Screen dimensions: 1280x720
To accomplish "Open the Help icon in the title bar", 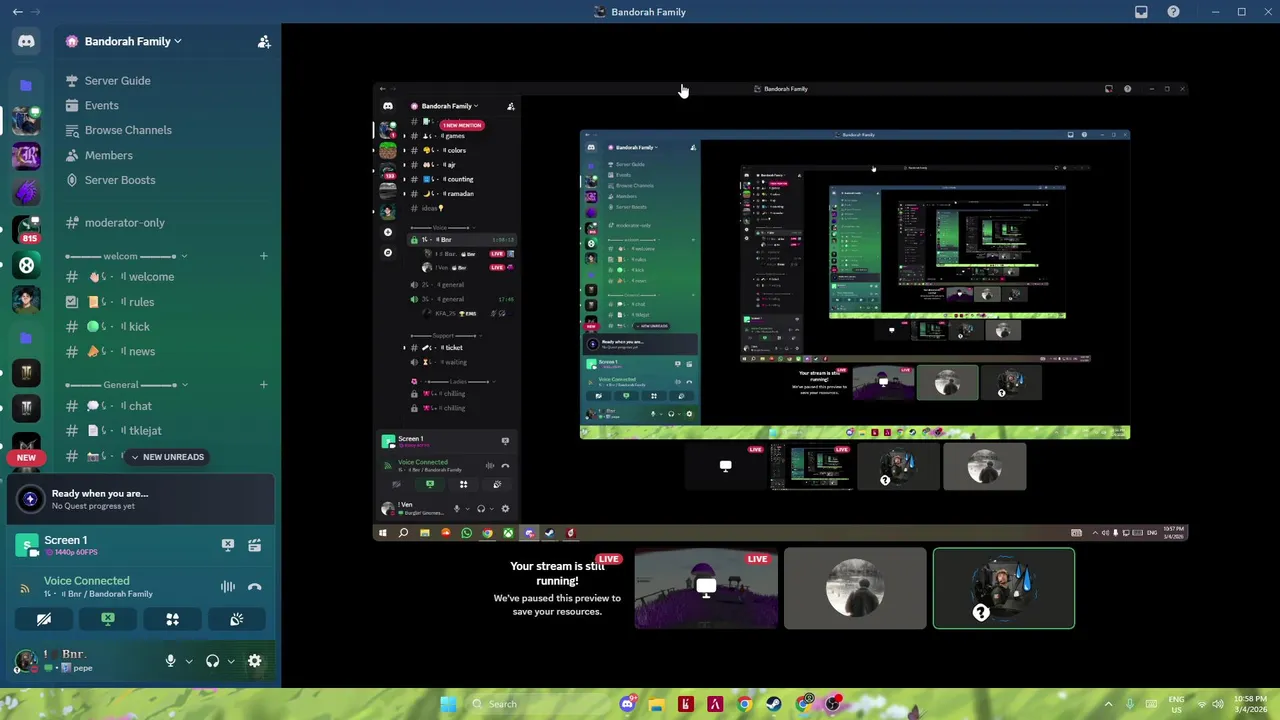I will coord(1173,12).
